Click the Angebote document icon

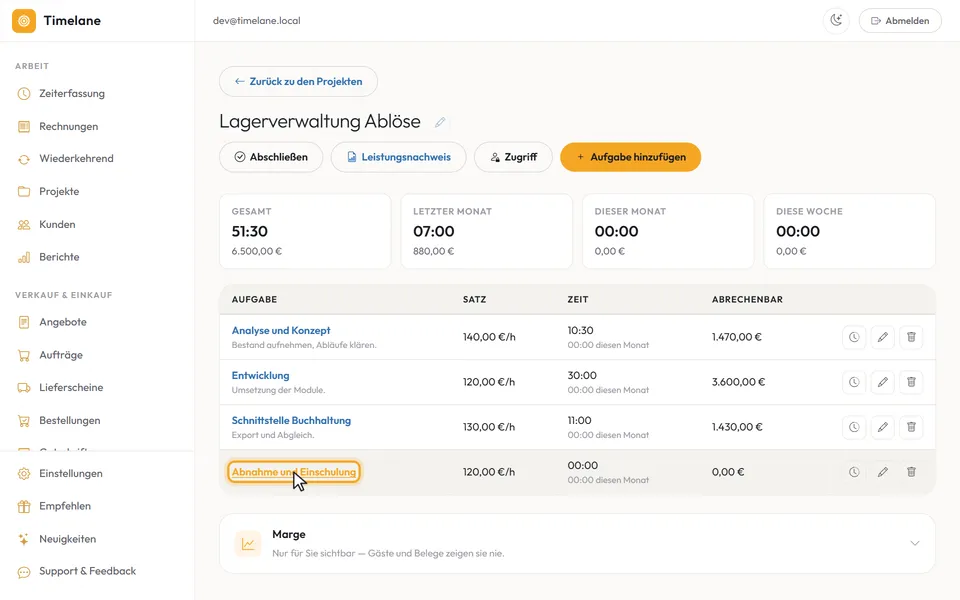click(24, 322)
